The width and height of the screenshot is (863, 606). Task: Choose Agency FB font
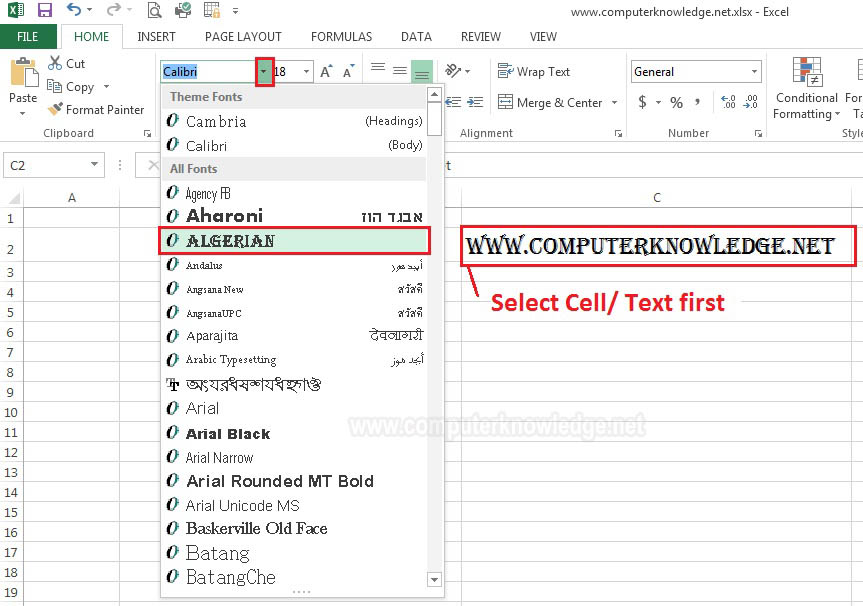(x=294, y=193)
